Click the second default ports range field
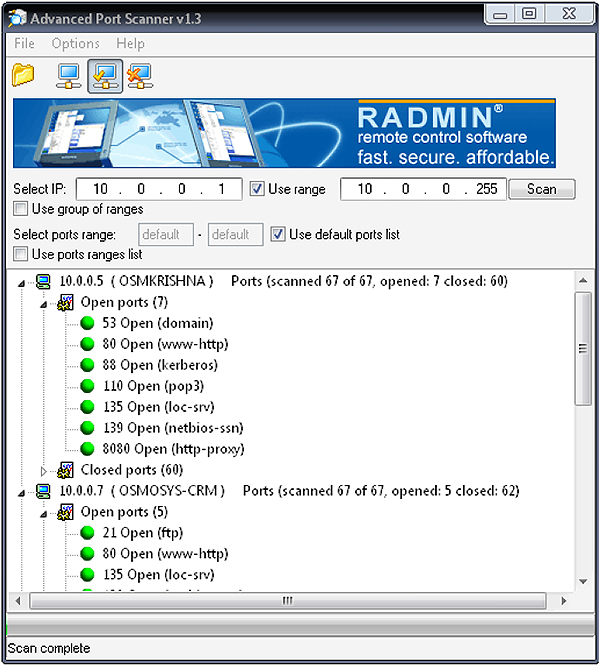Screen dimensions: 600x666 pos(235,234)
